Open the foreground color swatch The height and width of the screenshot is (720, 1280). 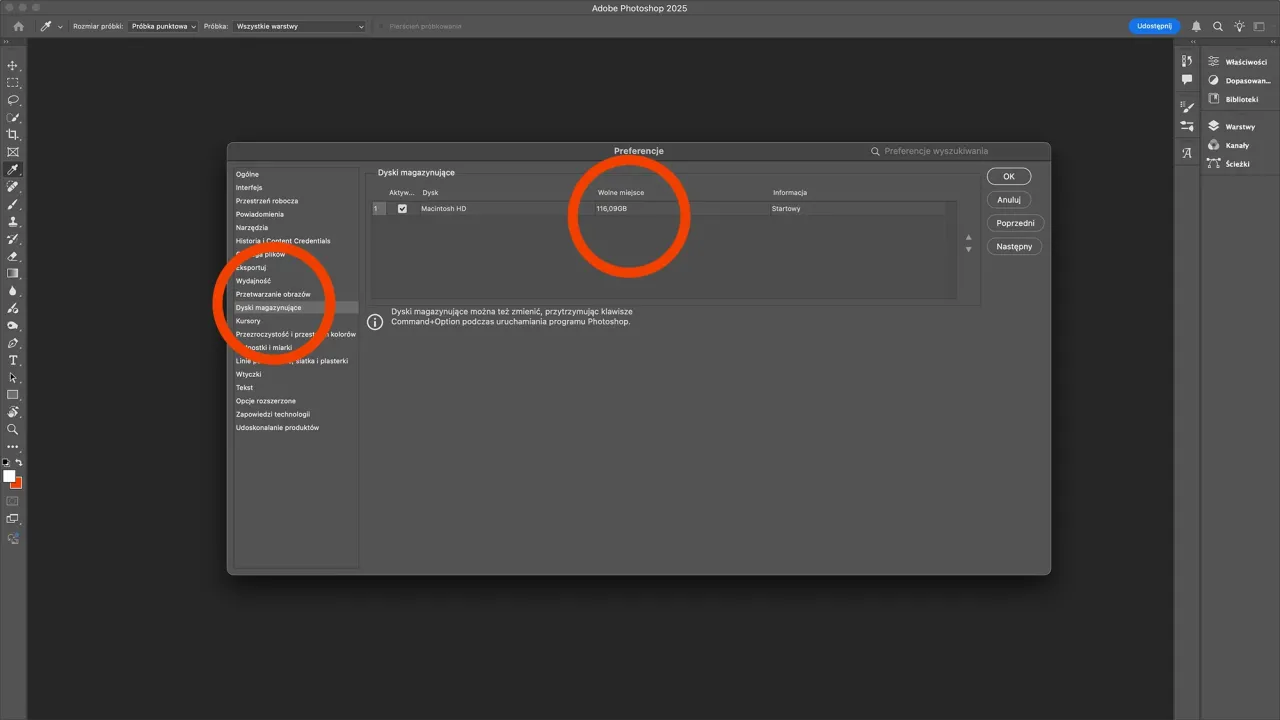coord(9,477)
